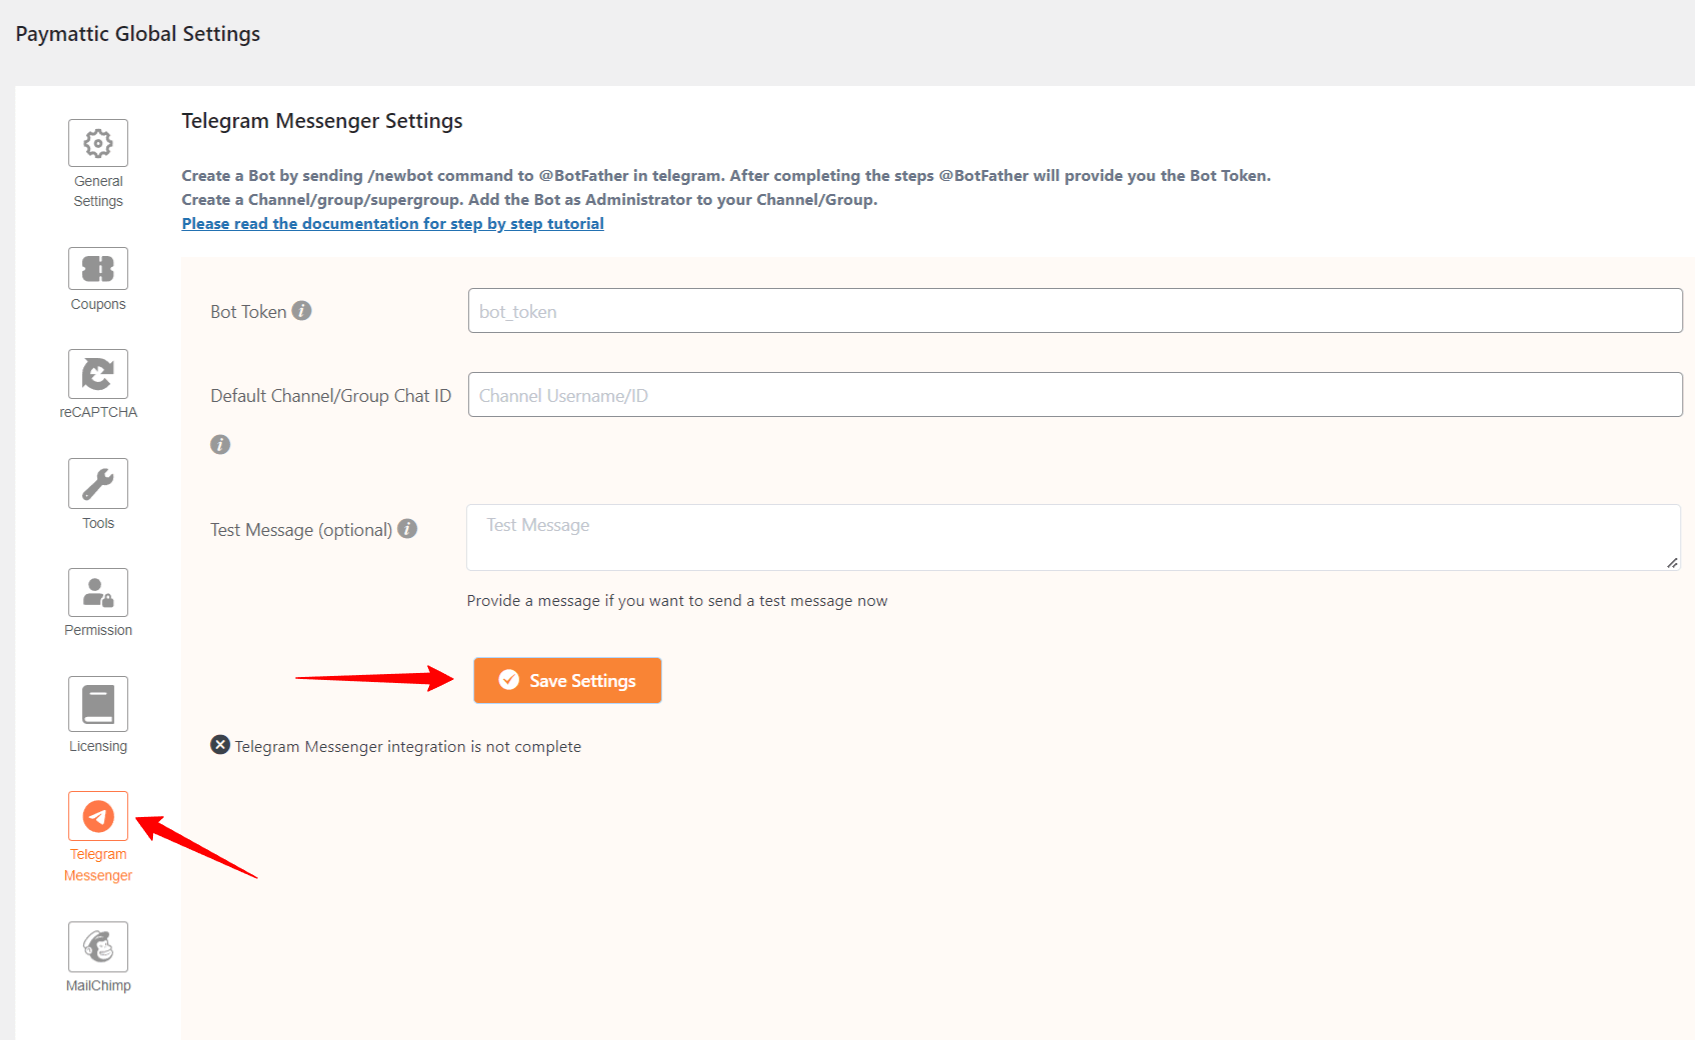Click the checkmark icon in Save Settings

coord(509,680)
